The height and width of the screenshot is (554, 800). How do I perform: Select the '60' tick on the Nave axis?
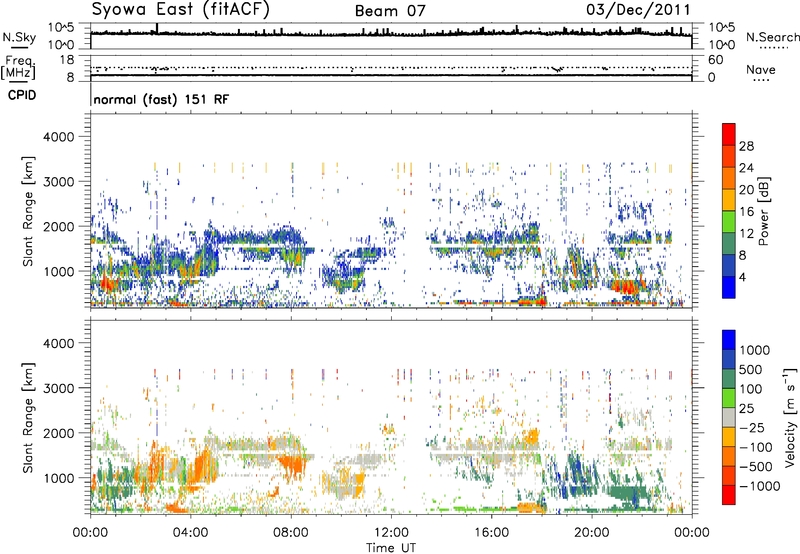[x=715, y=60]
